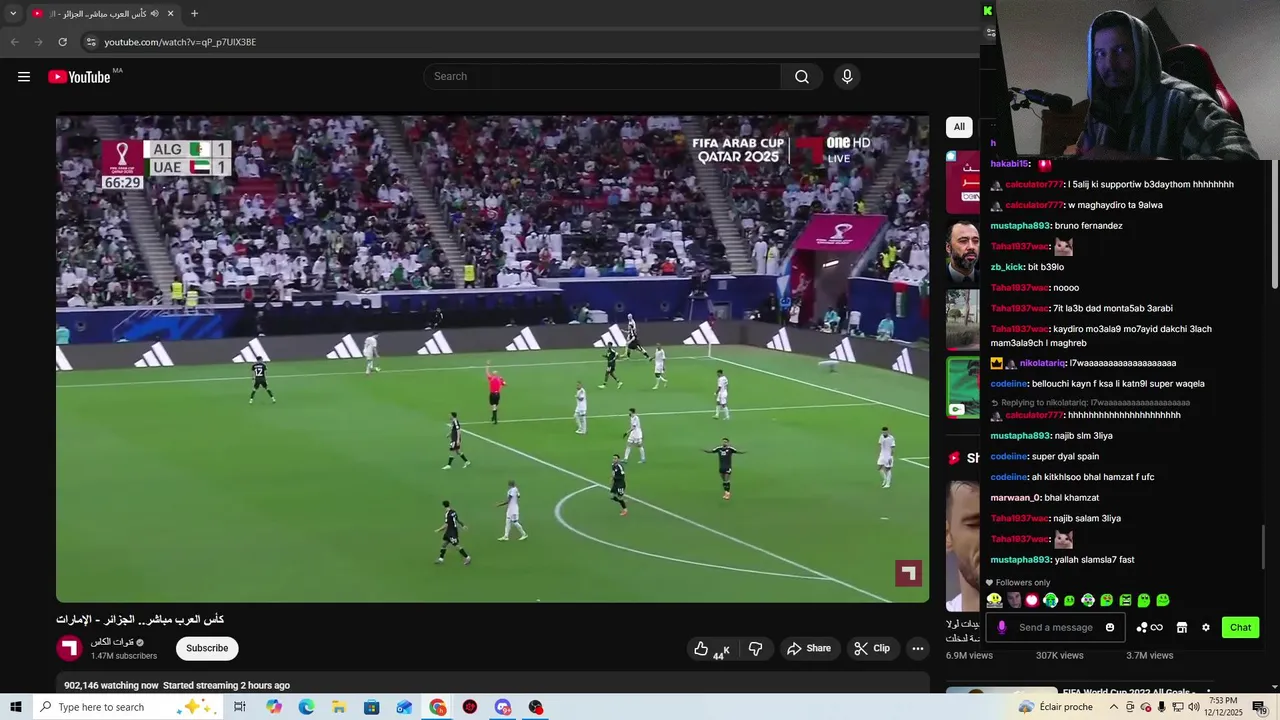
Task: Open chat settings gear
Action: pos(1206,627)
